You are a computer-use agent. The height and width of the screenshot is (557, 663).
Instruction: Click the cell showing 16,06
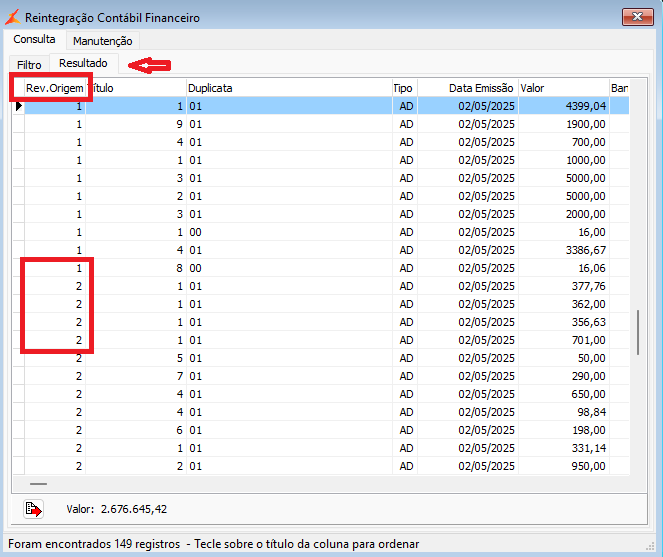(x=564, y=268)
